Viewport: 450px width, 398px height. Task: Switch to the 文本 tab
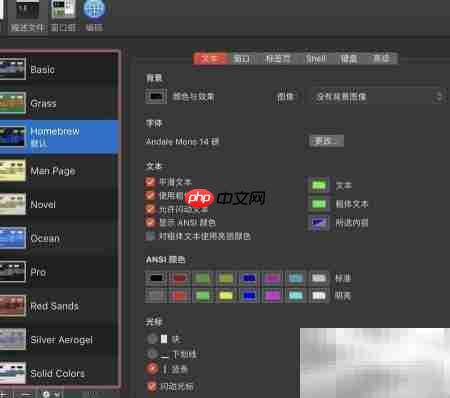click(210, 59)
